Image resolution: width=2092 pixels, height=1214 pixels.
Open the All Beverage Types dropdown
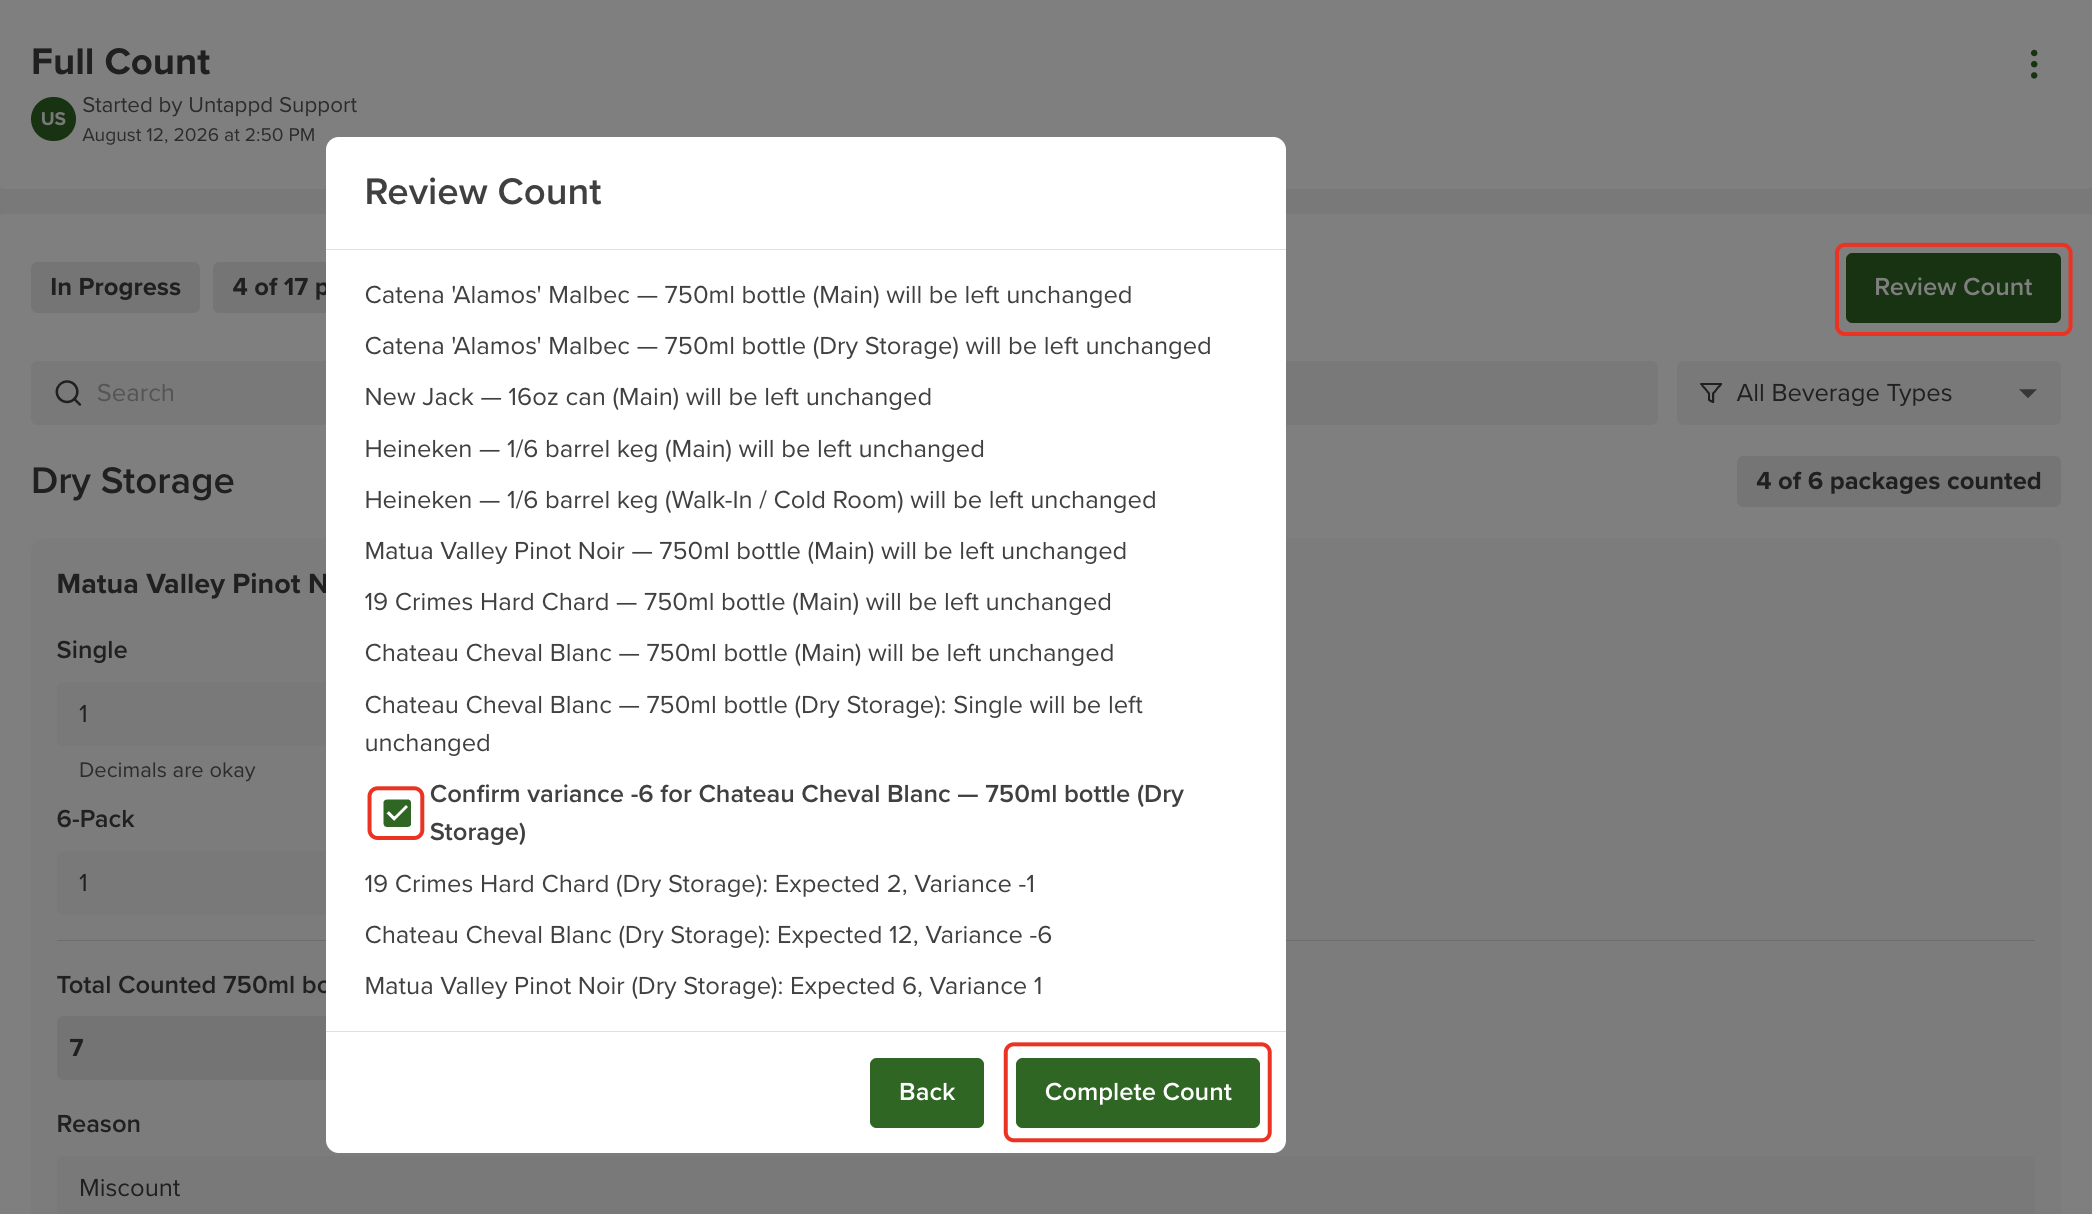(1868, 393)
